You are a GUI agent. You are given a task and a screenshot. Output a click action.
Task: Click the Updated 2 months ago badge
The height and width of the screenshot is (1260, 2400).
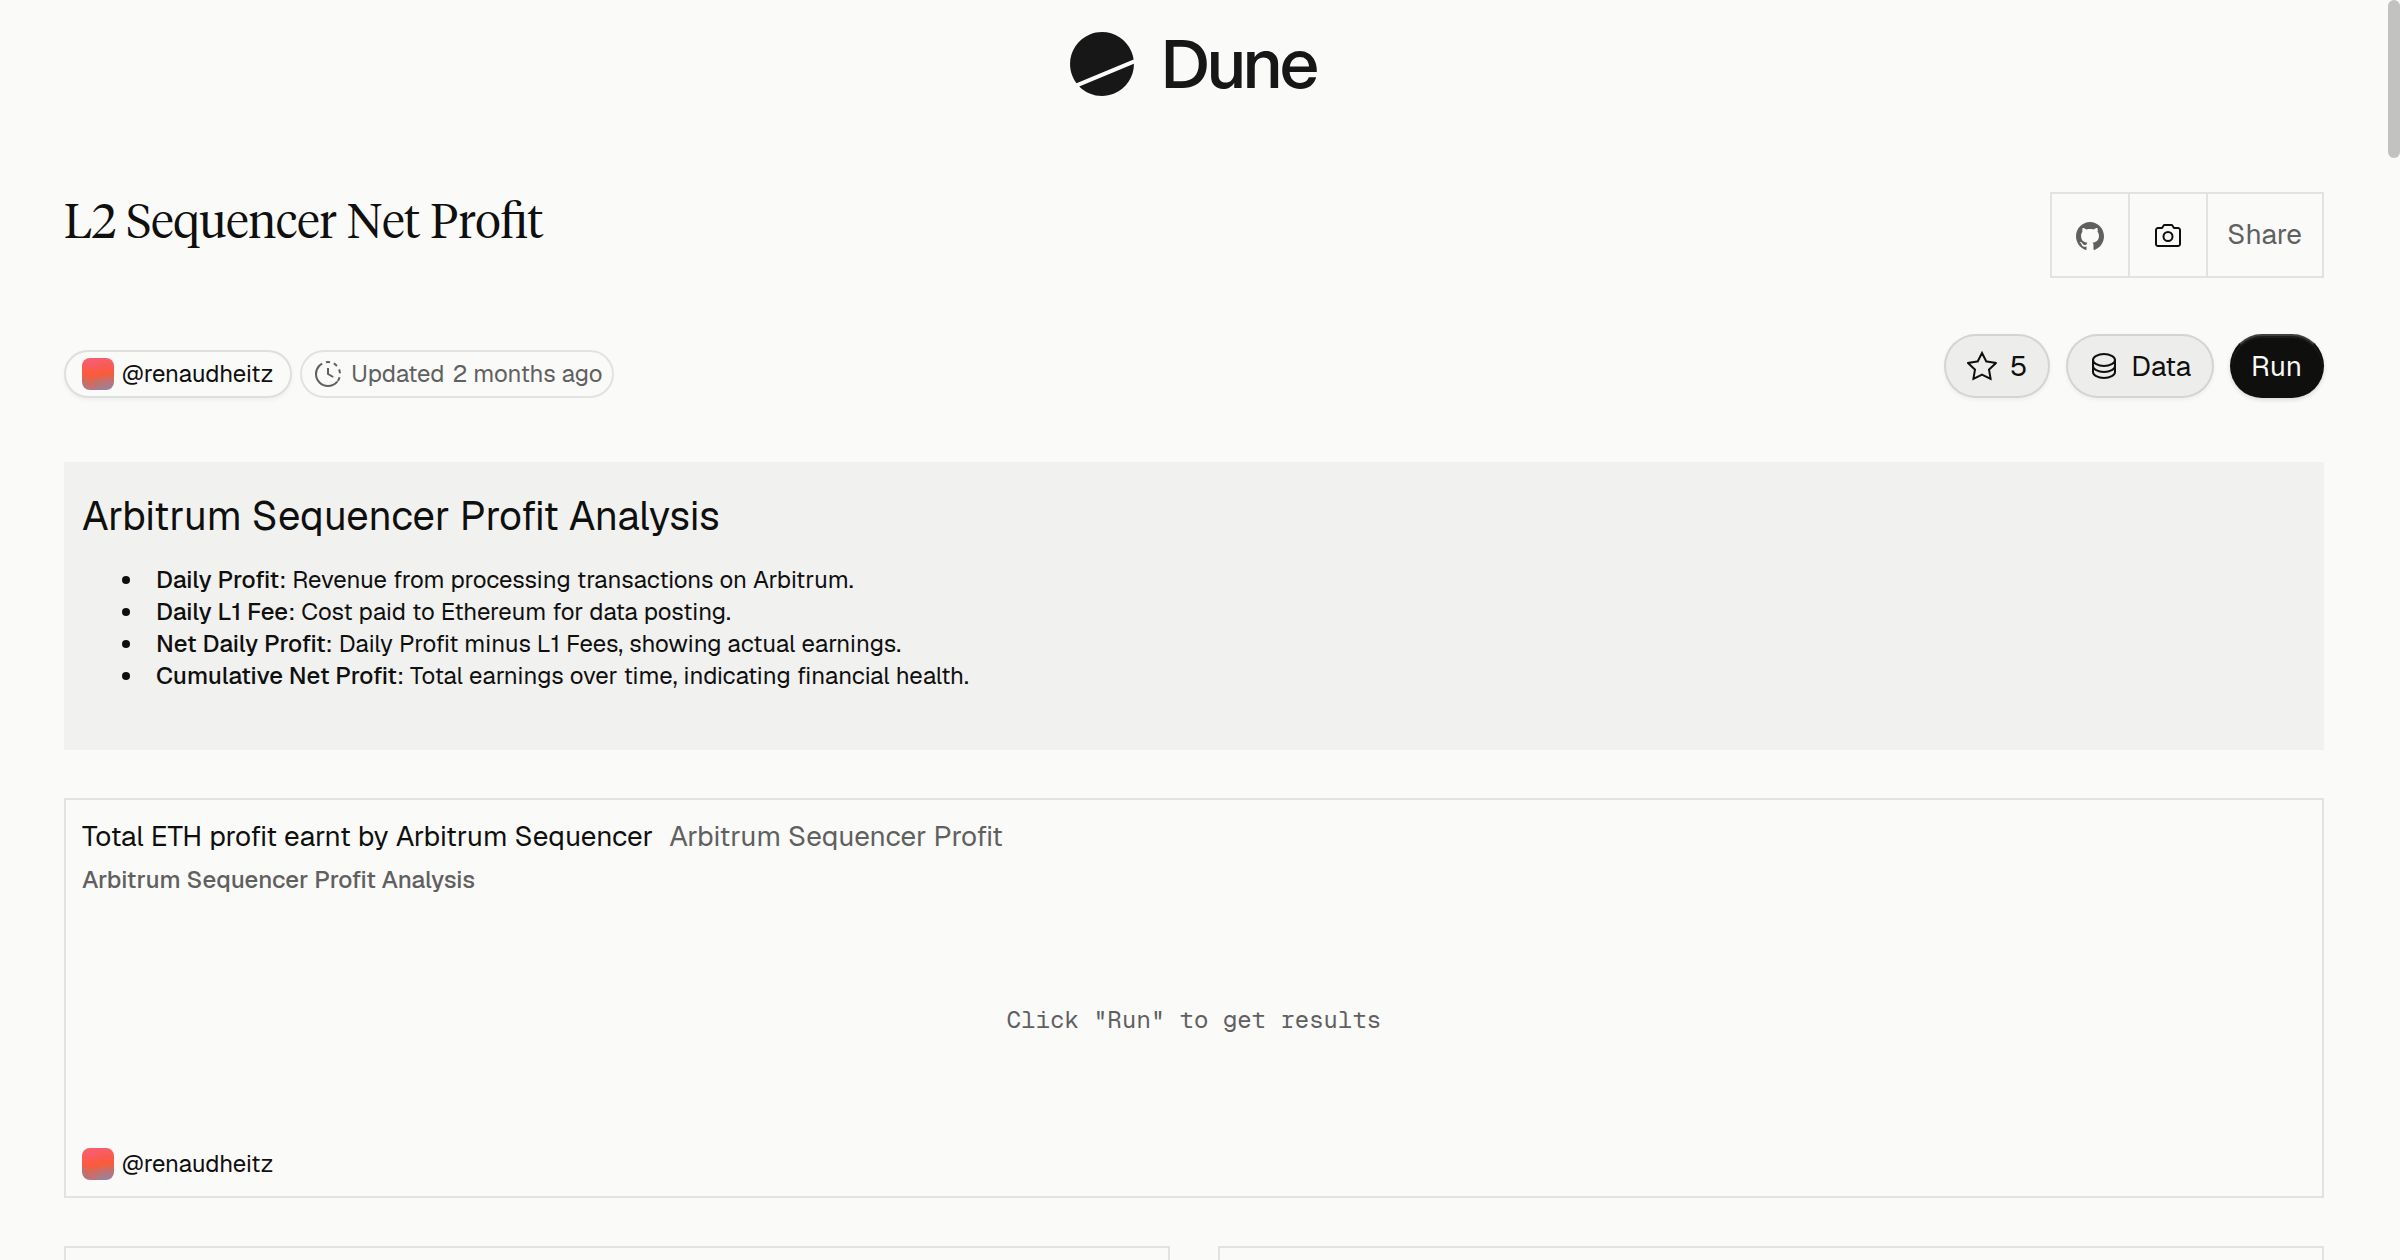[x=457, y=374]
